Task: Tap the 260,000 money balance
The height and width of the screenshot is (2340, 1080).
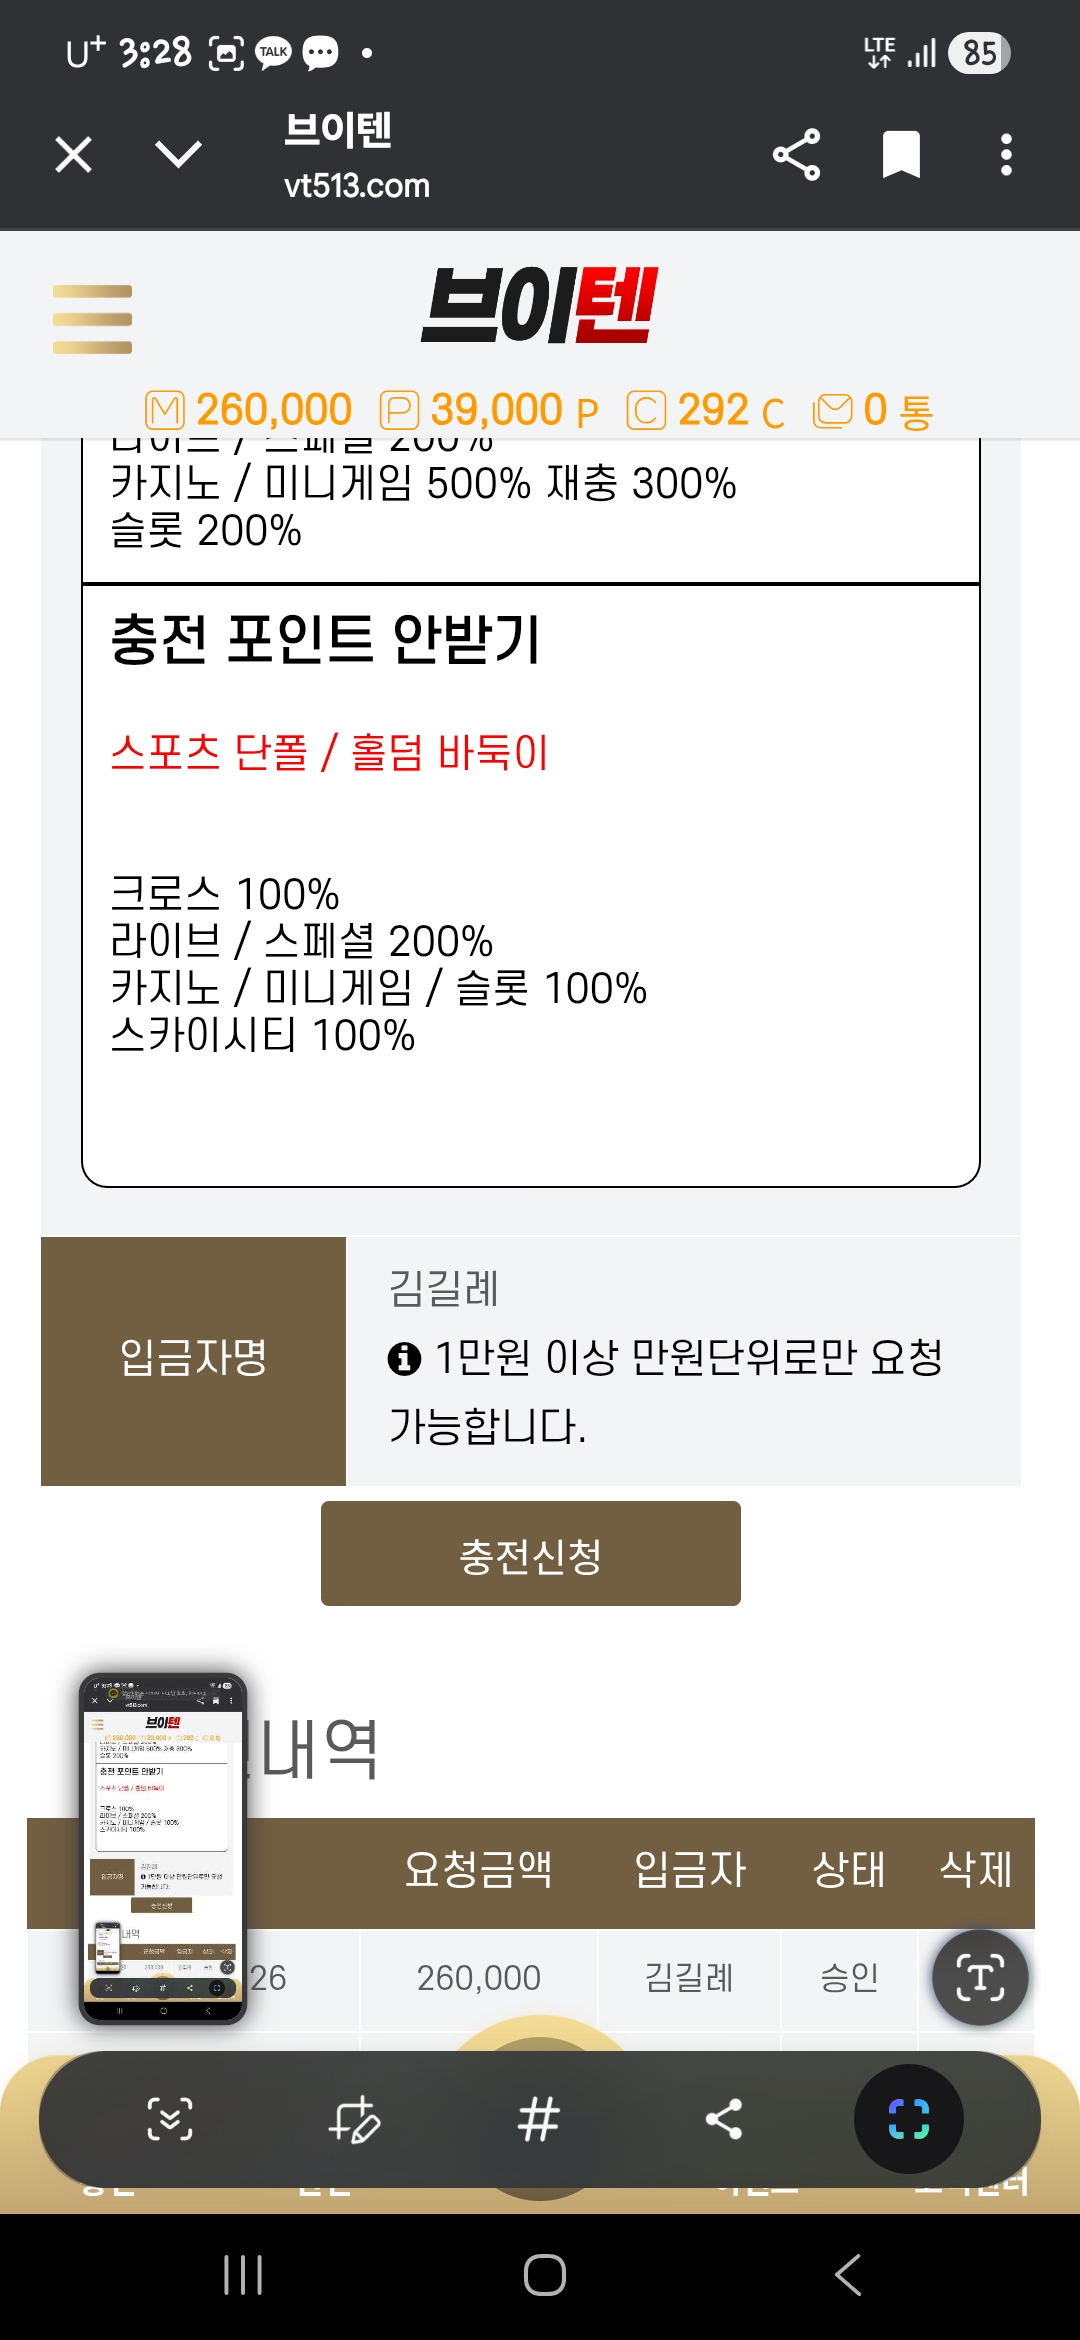Action: click(250, 410)
